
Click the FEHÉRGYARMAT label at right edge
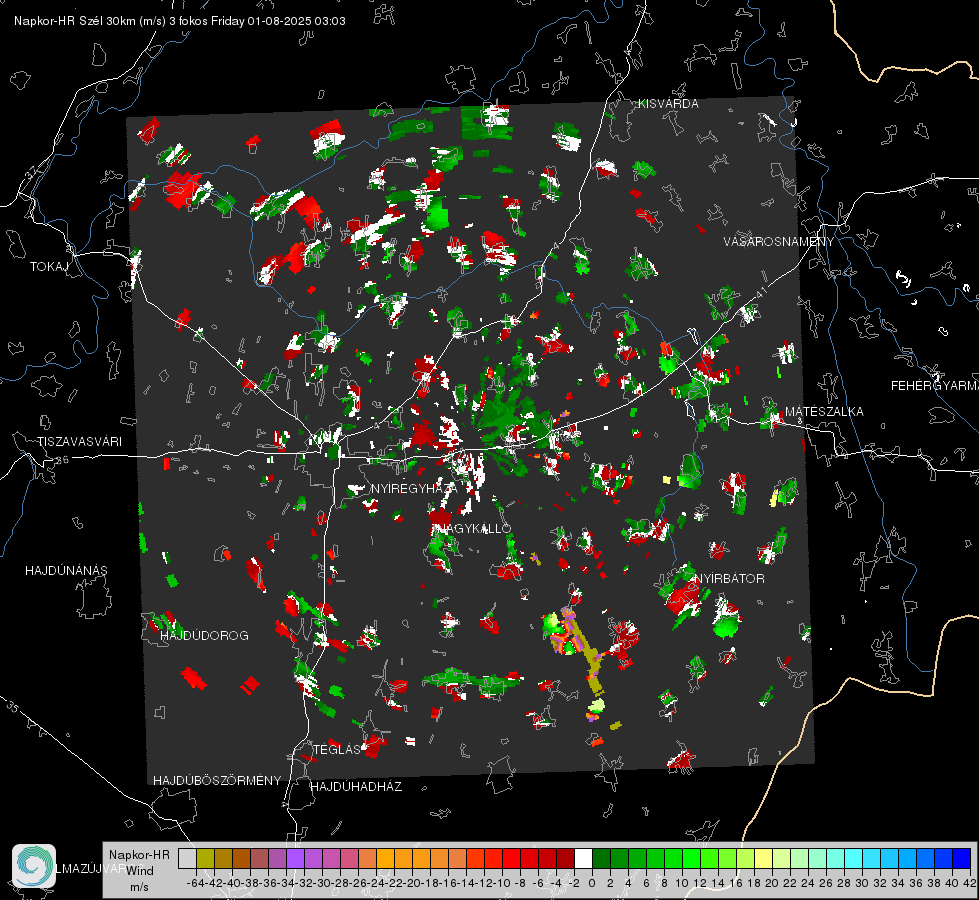tap(934, 386)
